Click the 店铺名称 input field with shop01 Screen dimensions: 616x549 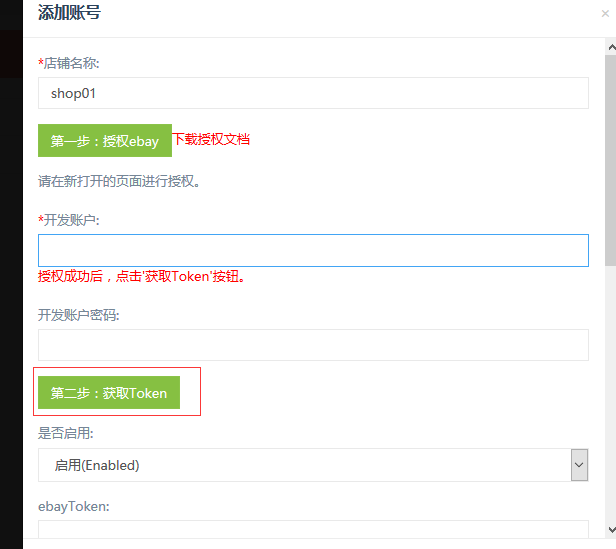coord(313,93)
